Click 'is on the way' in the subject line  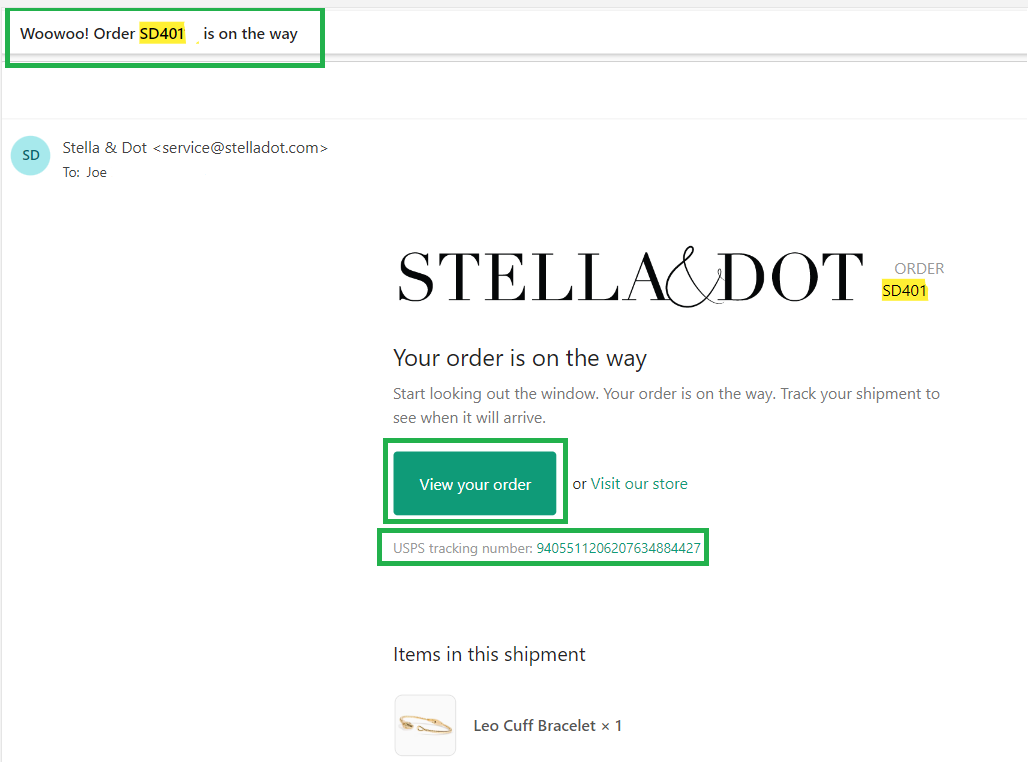[250, 33]
